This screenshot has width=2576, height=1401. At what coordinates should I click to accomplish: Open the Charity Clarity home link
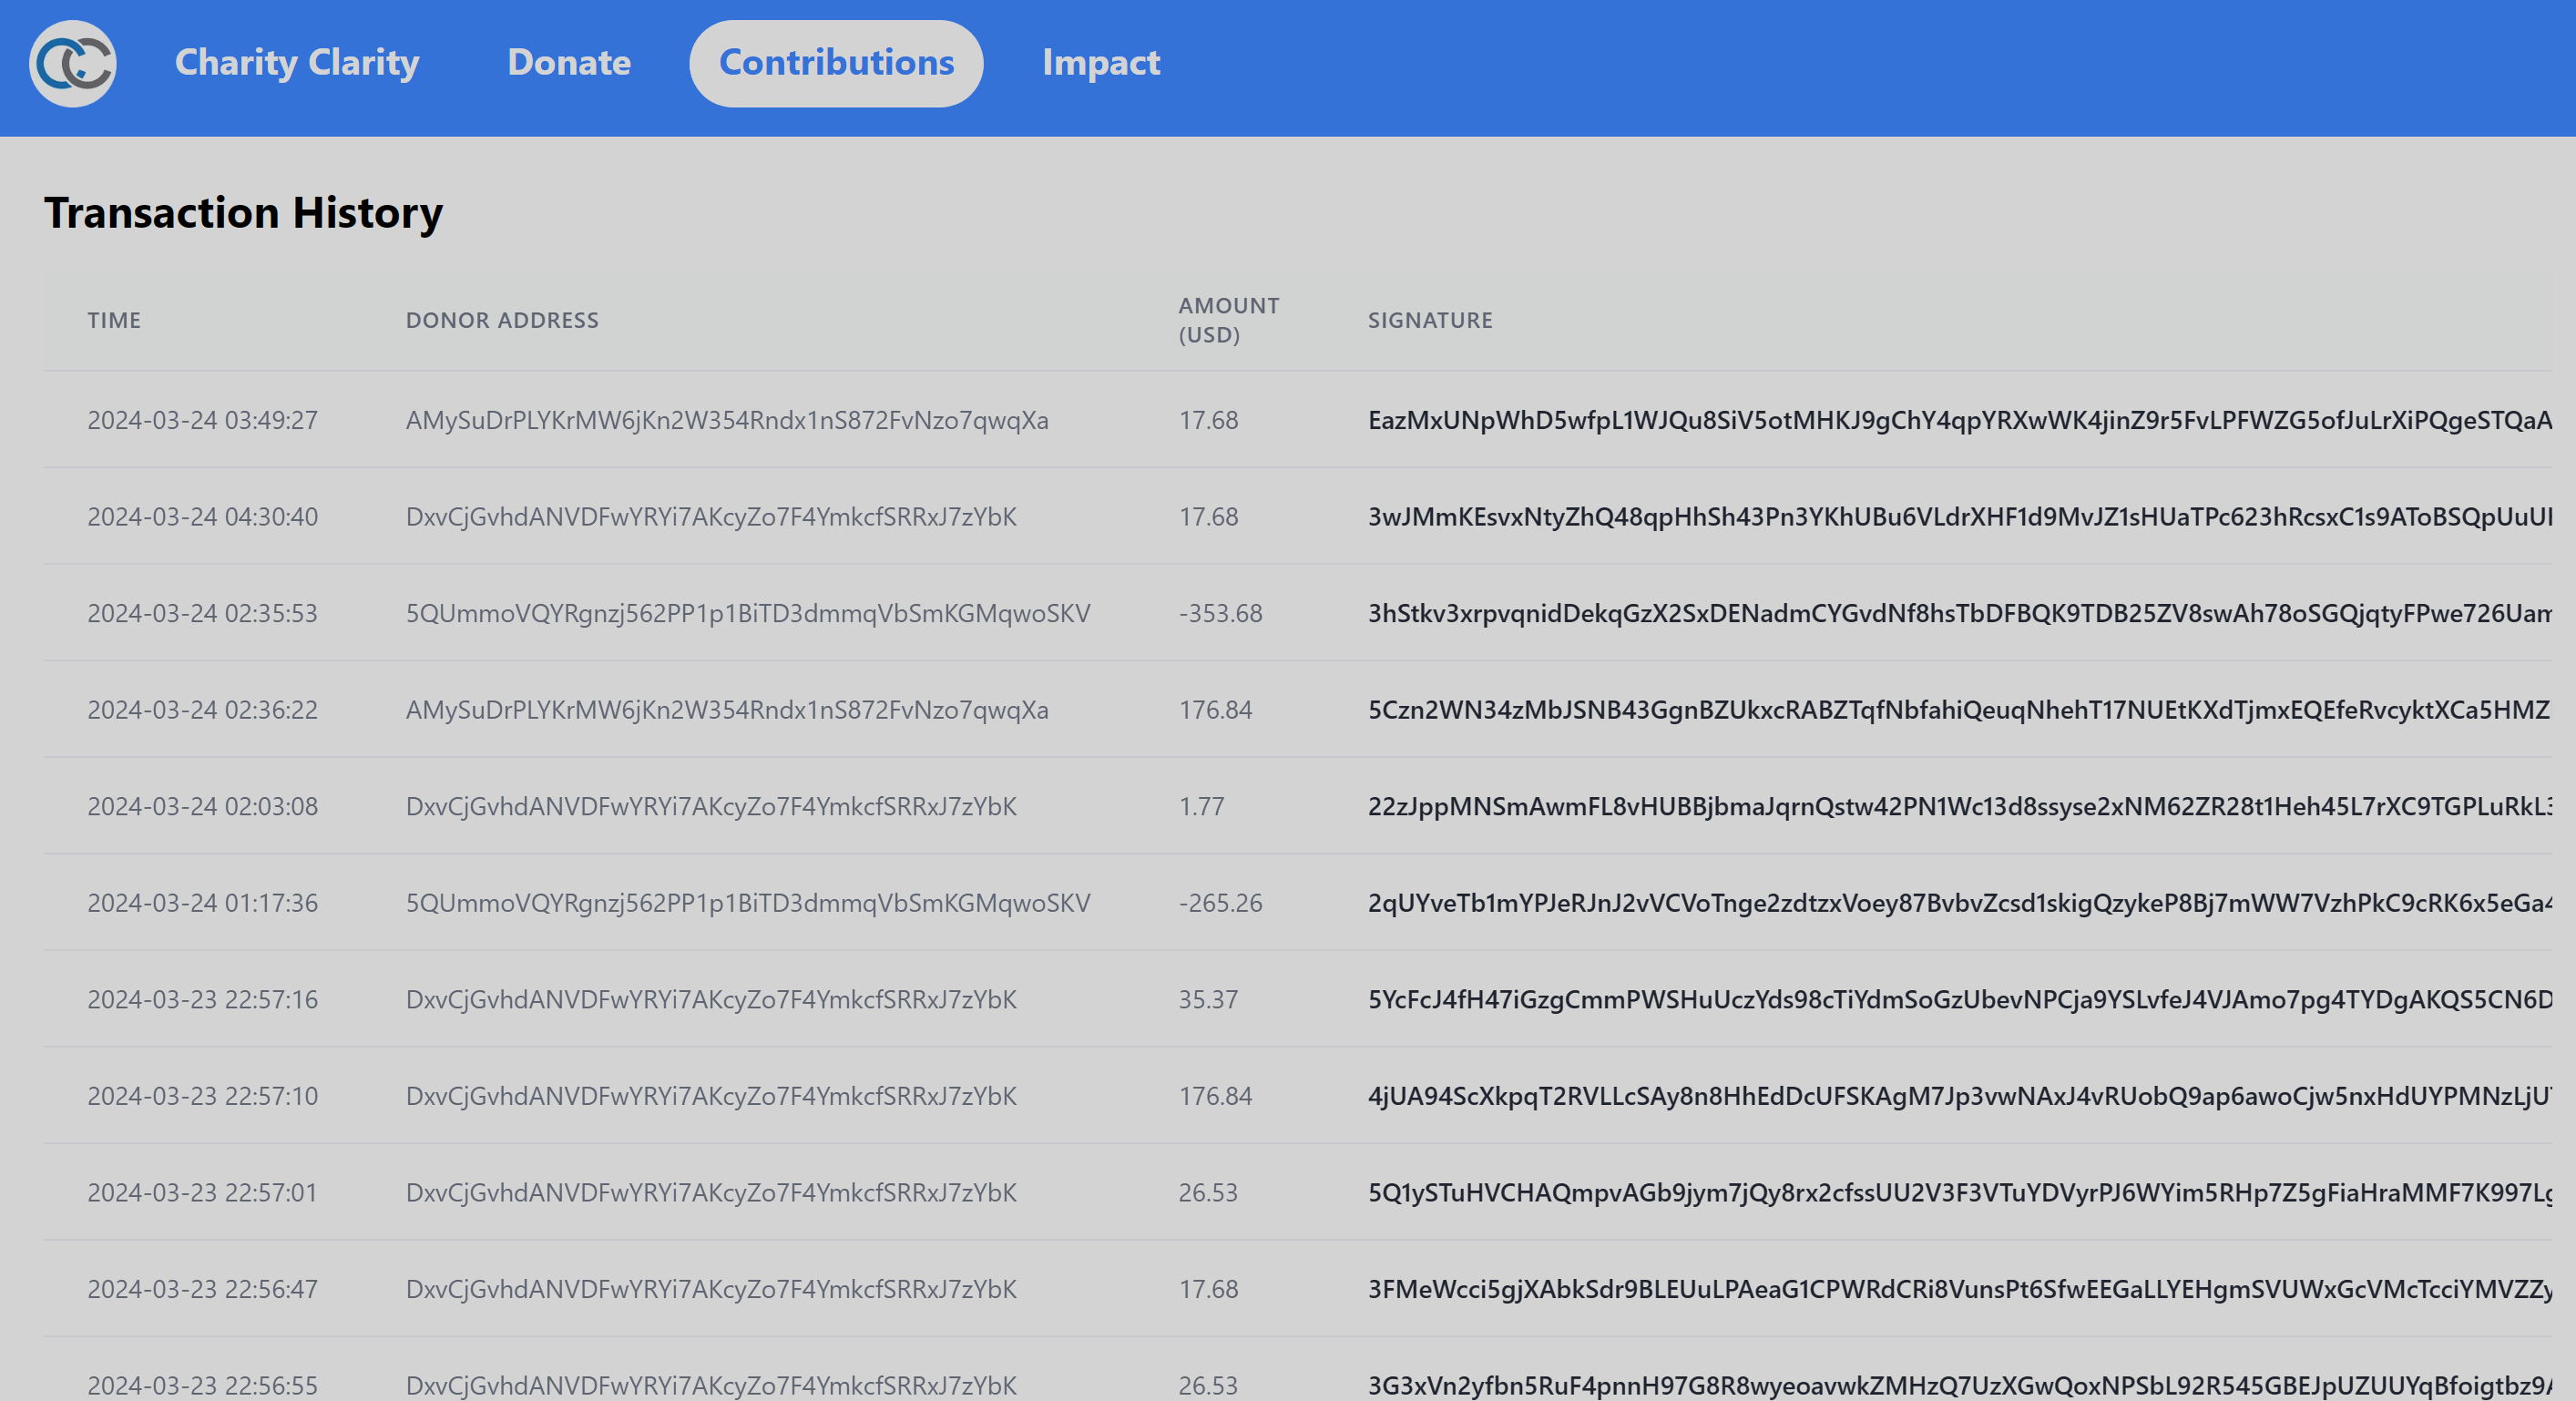(297, 63)
